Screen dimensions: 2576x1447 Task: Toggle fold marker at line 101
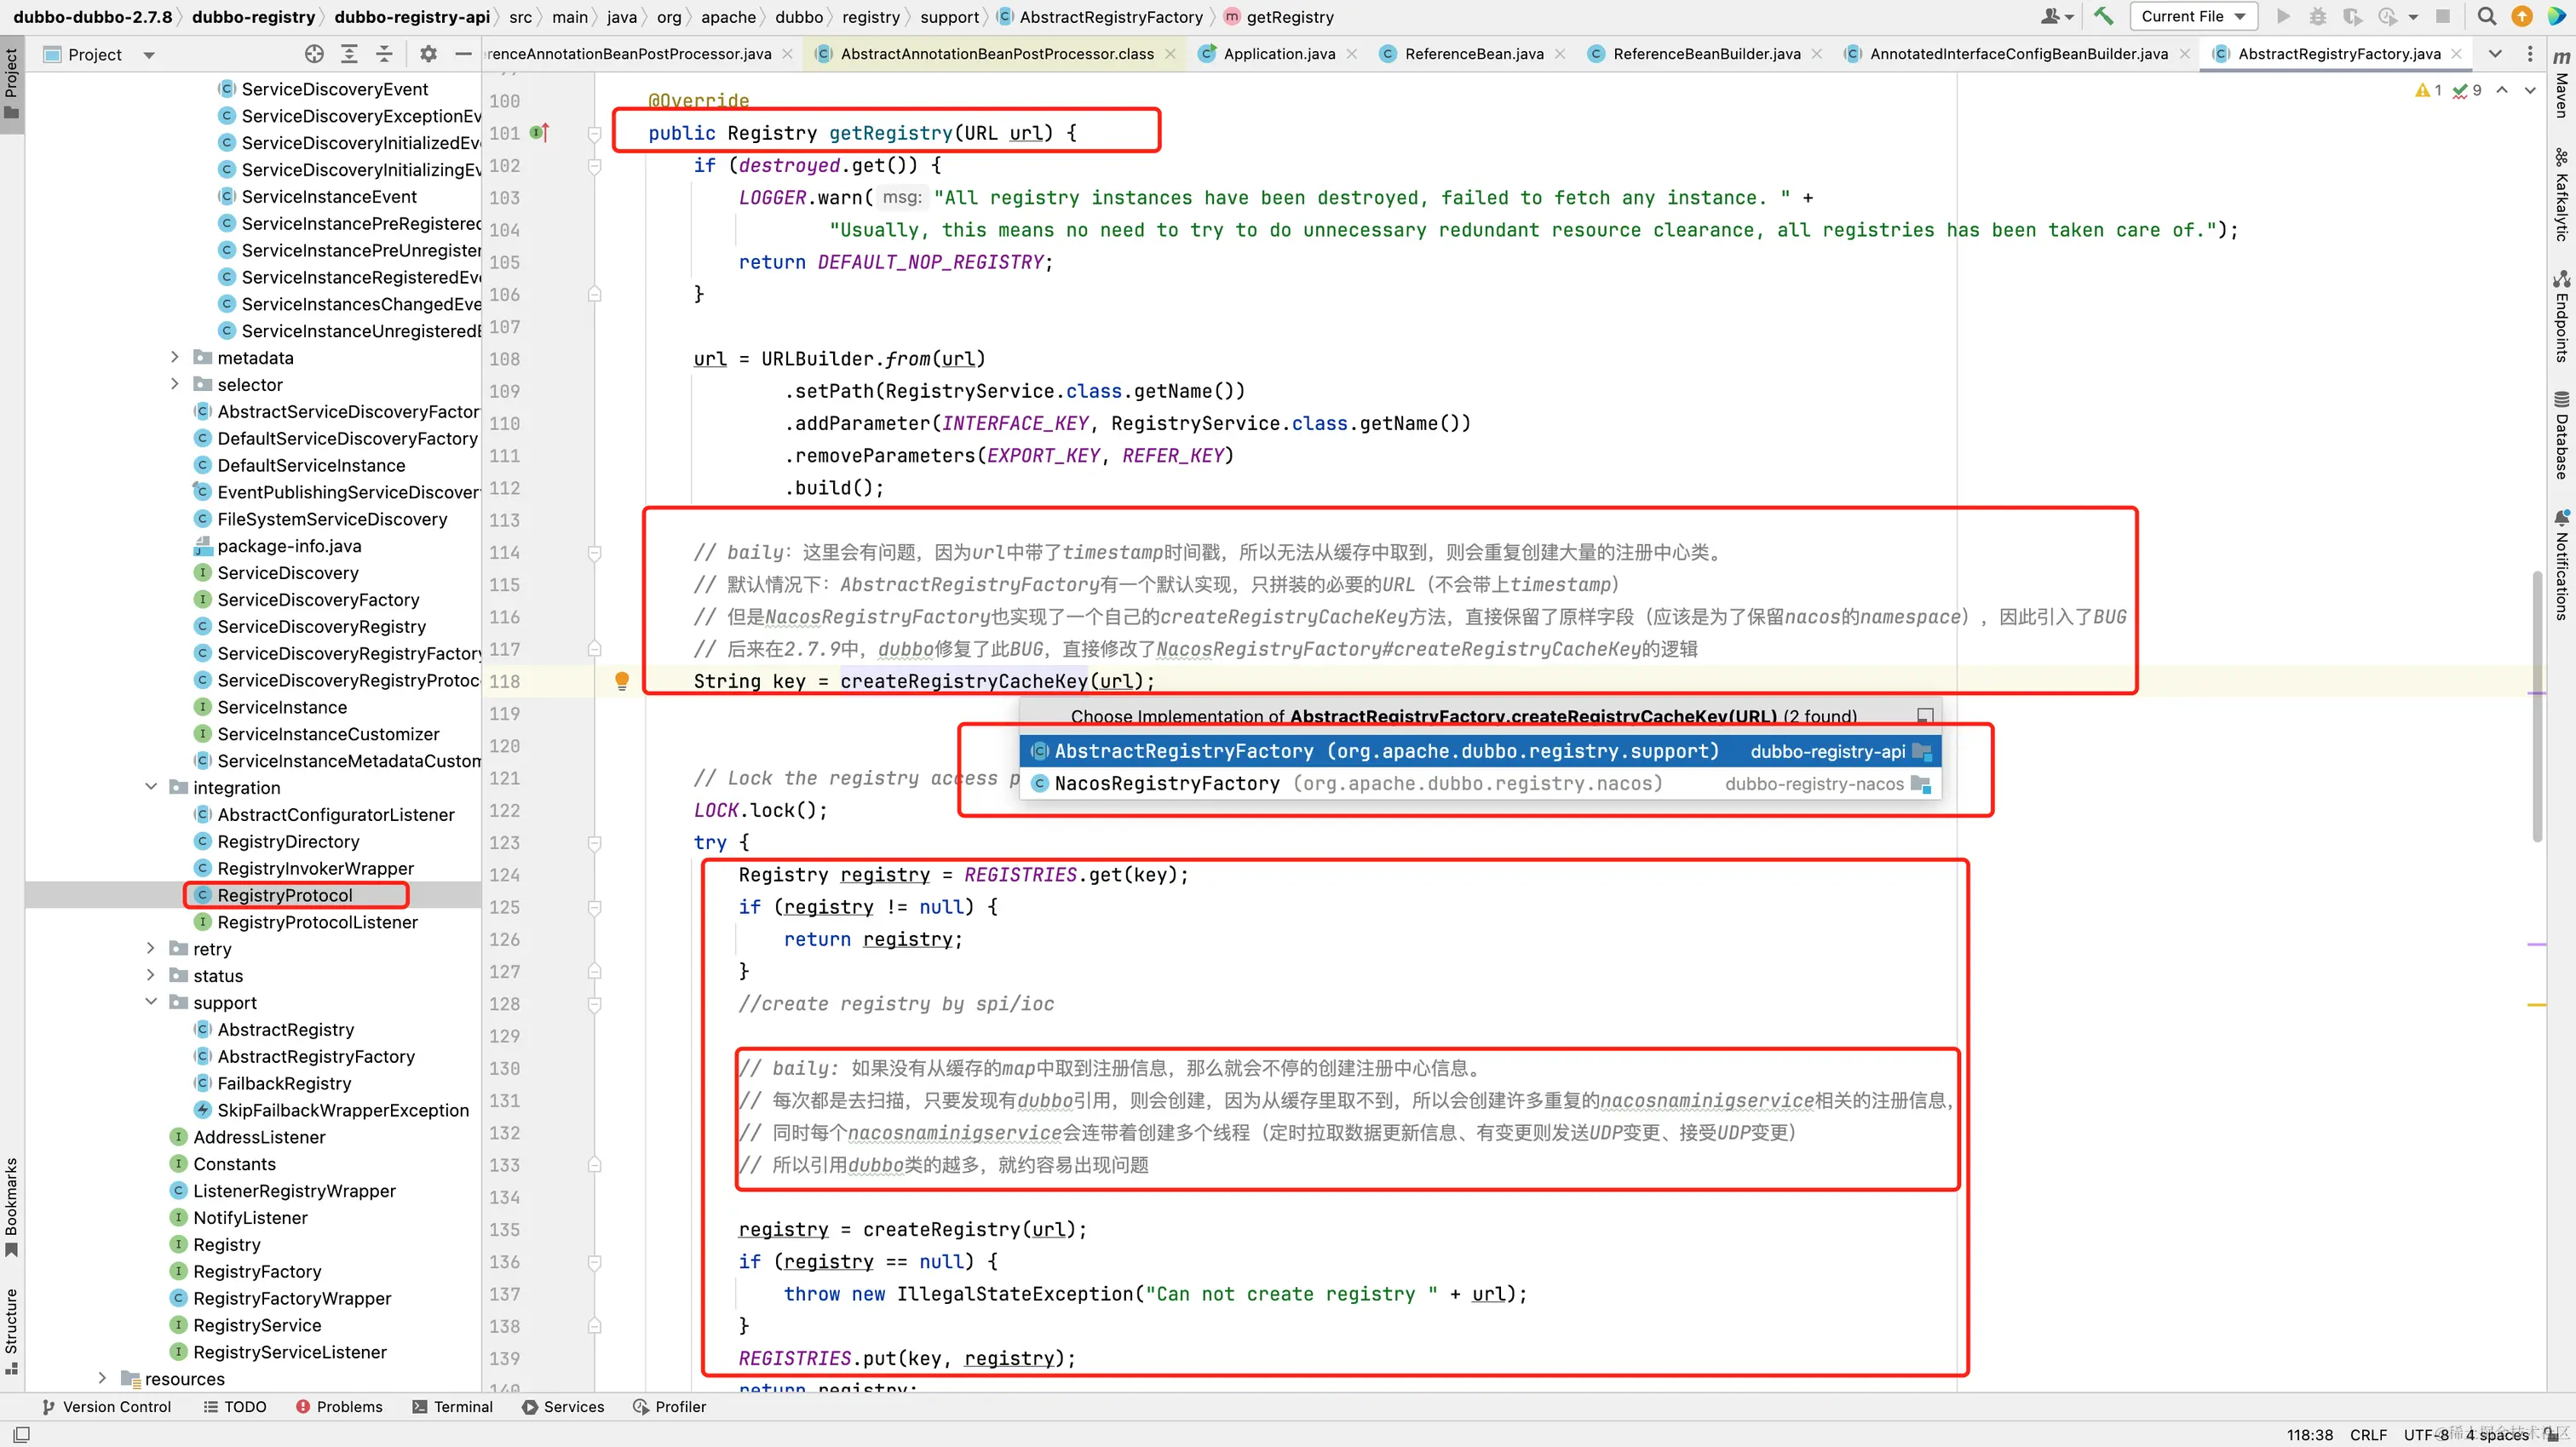594,133
